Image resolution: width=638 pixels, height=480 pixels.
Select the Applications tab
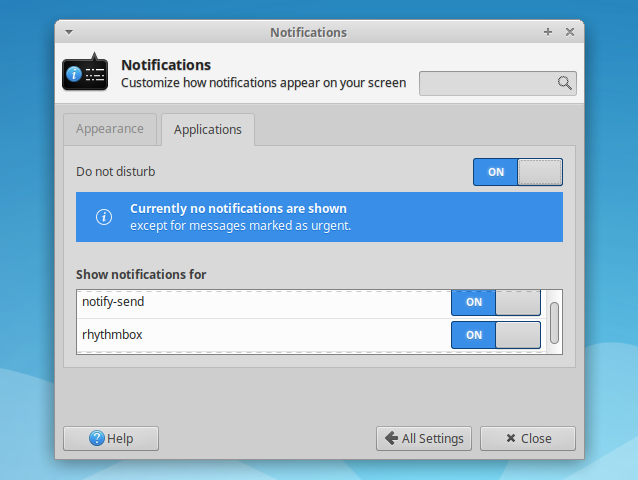click(x=208, y=130)
